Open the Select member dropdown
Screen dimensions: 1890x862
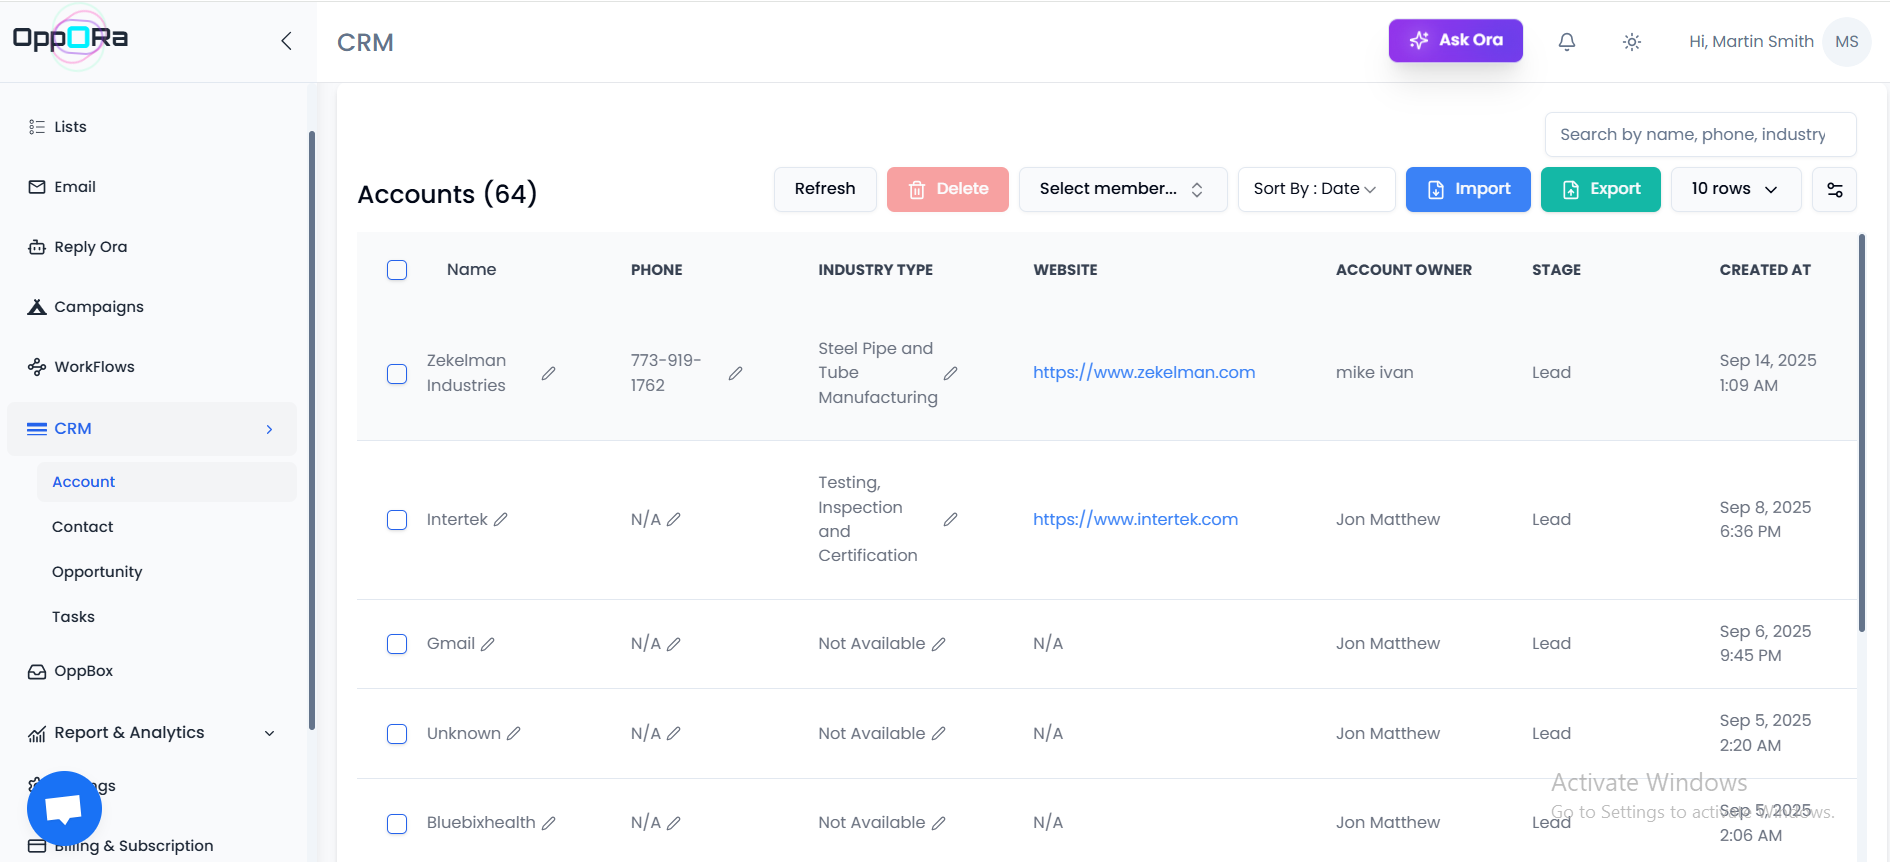1122,190
